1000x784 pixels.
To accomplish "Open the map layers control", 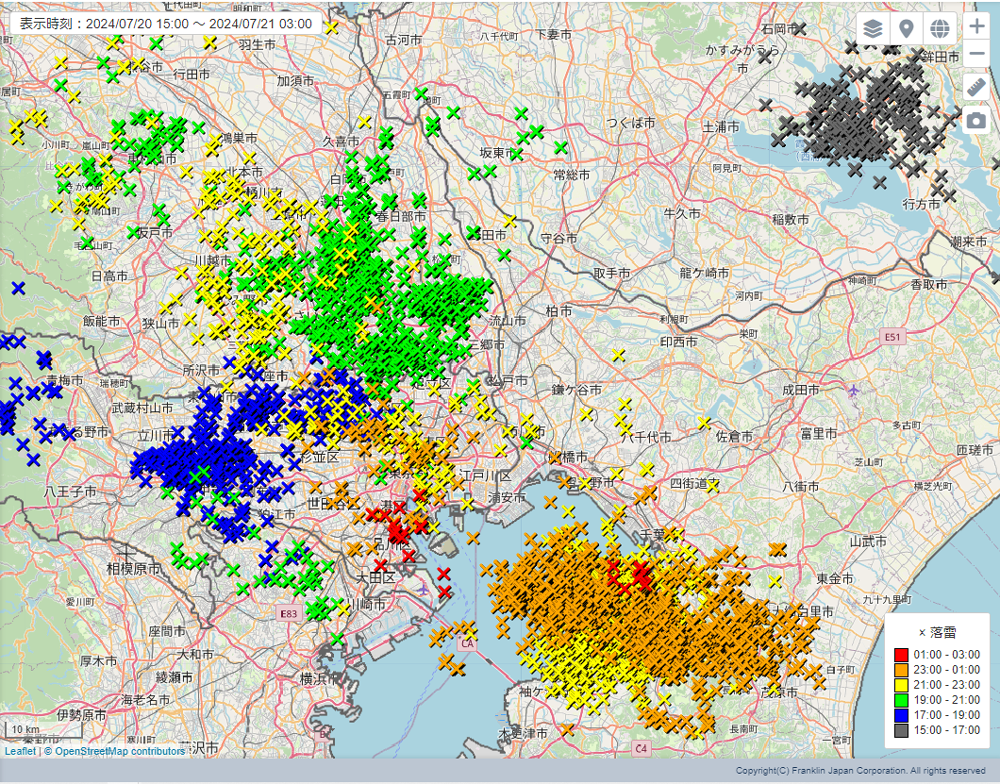I will click(x=873, y=28).
